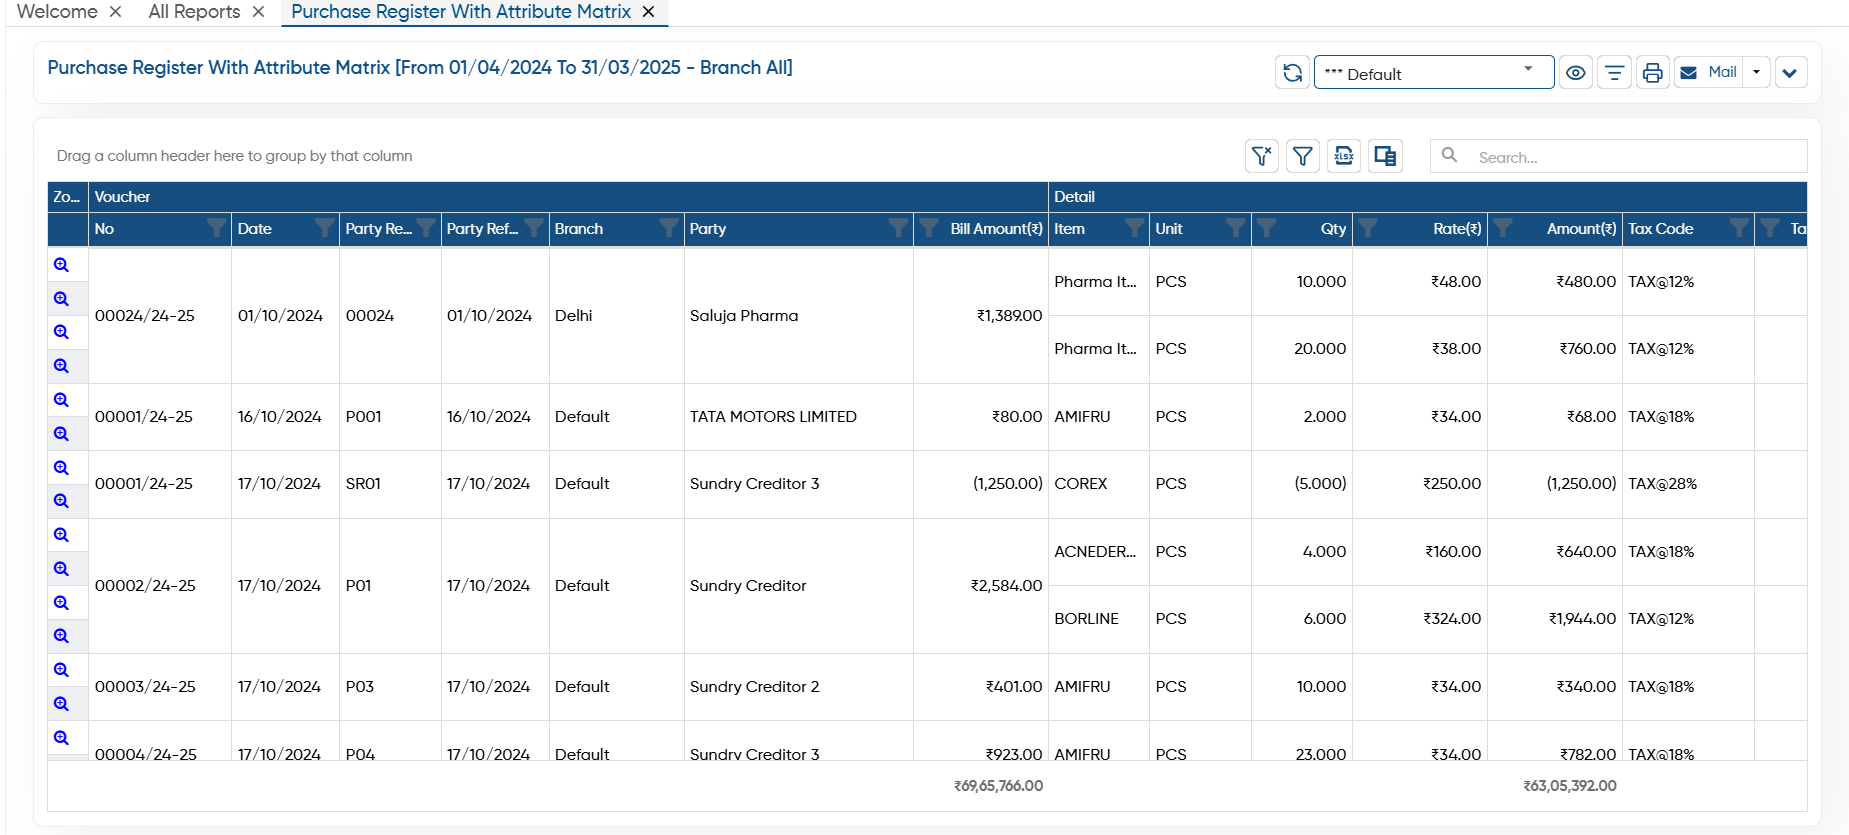Open the column chooser icon

tap(1385, 156)
